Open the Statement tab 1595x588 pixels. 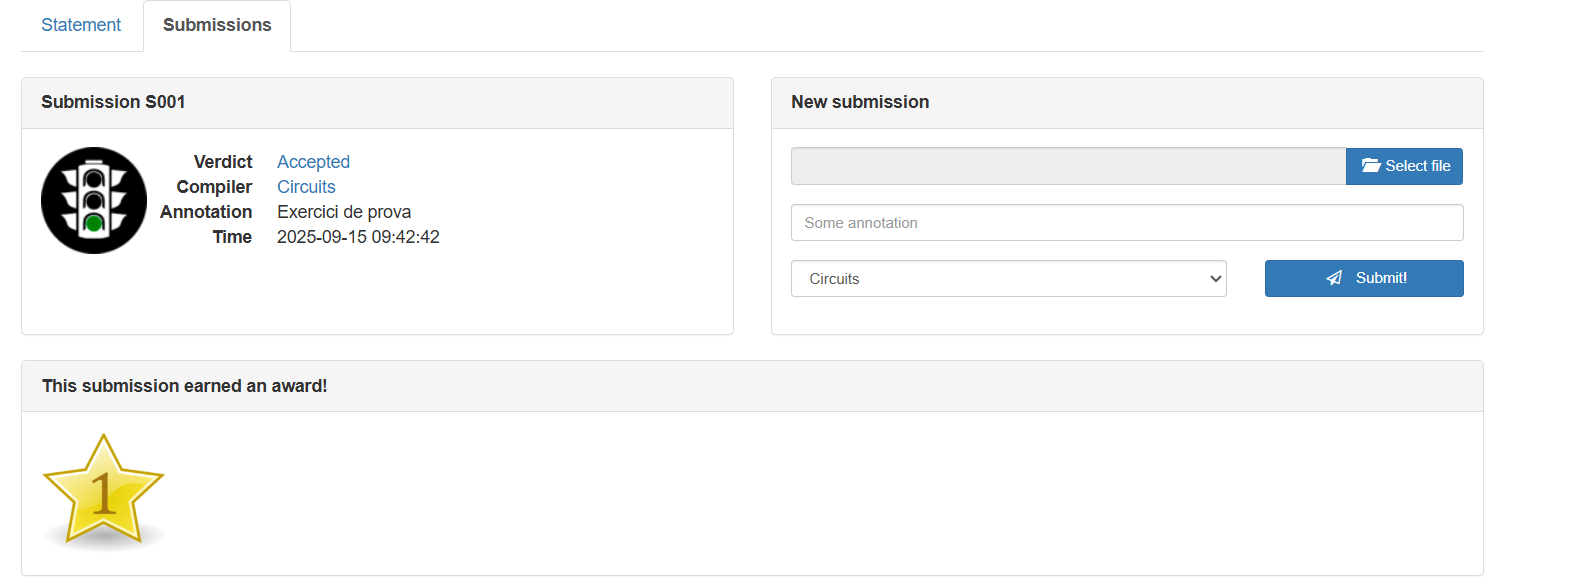coord(81,25)
